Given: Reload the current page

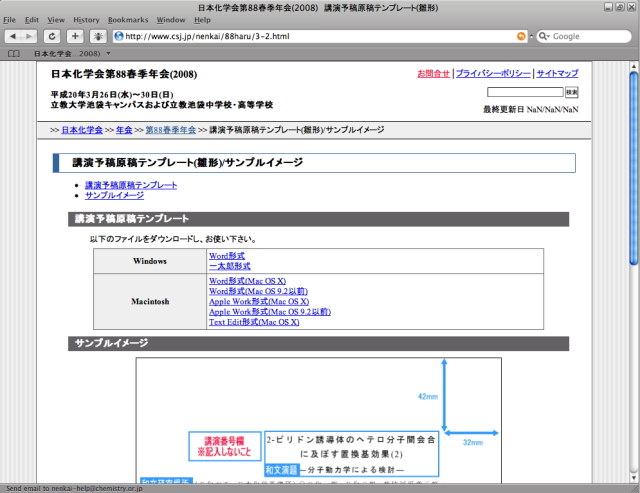Looking at the screenshot, I should click(54, 36).
